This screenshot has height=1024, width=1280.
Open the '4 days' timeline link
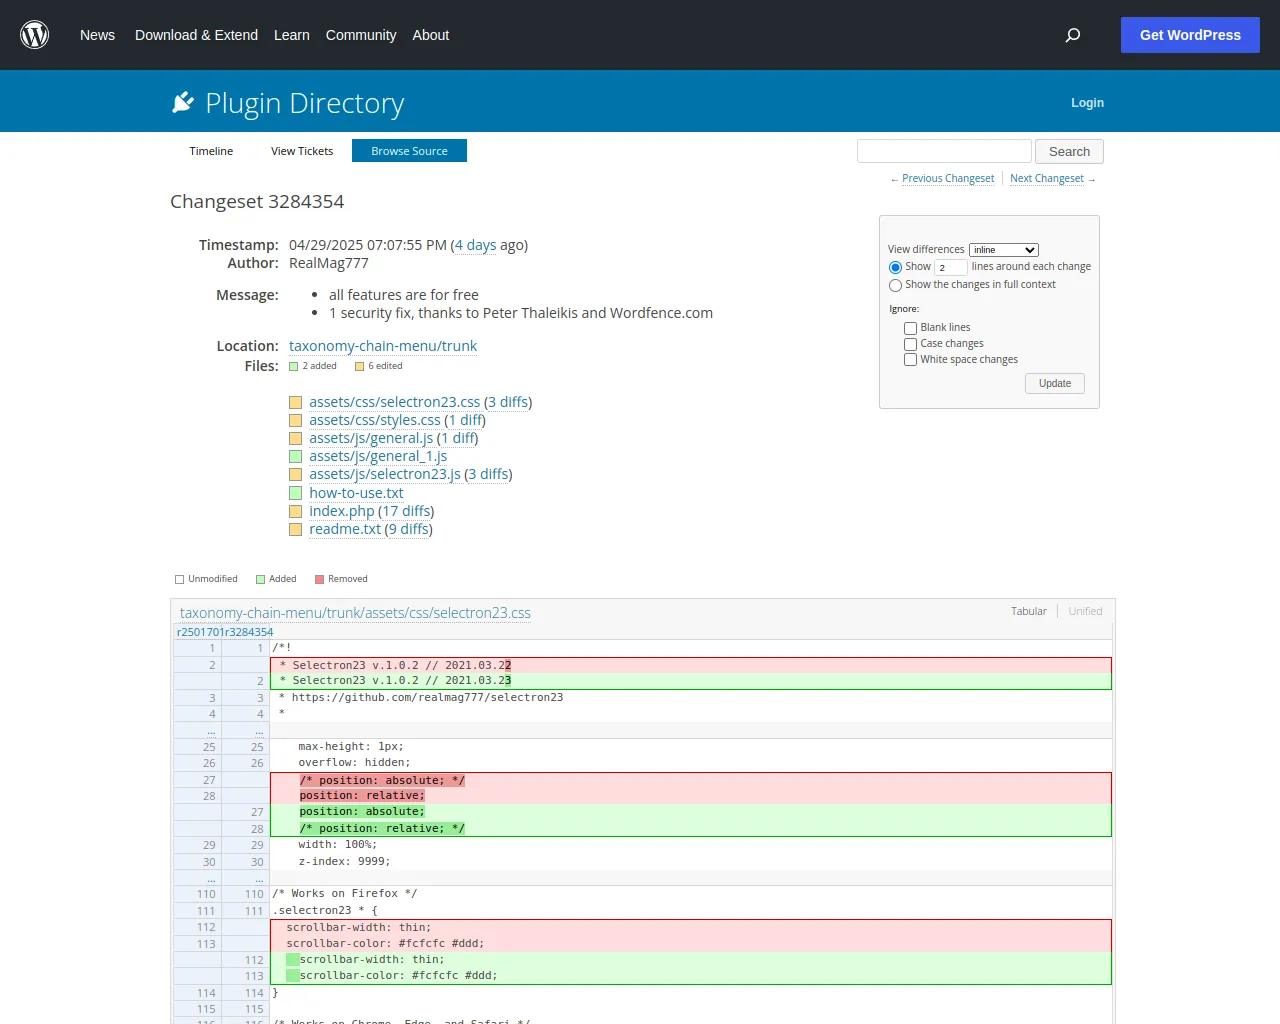[x=475, y=245]
